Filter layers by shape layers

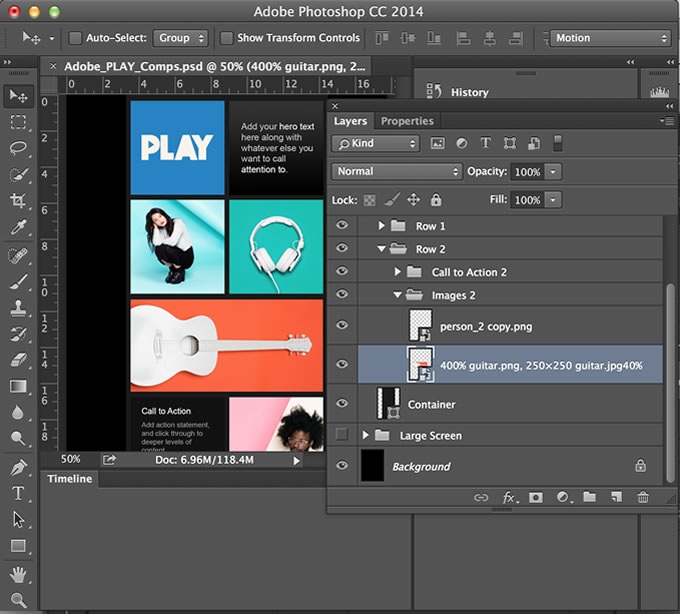[510, 143]
